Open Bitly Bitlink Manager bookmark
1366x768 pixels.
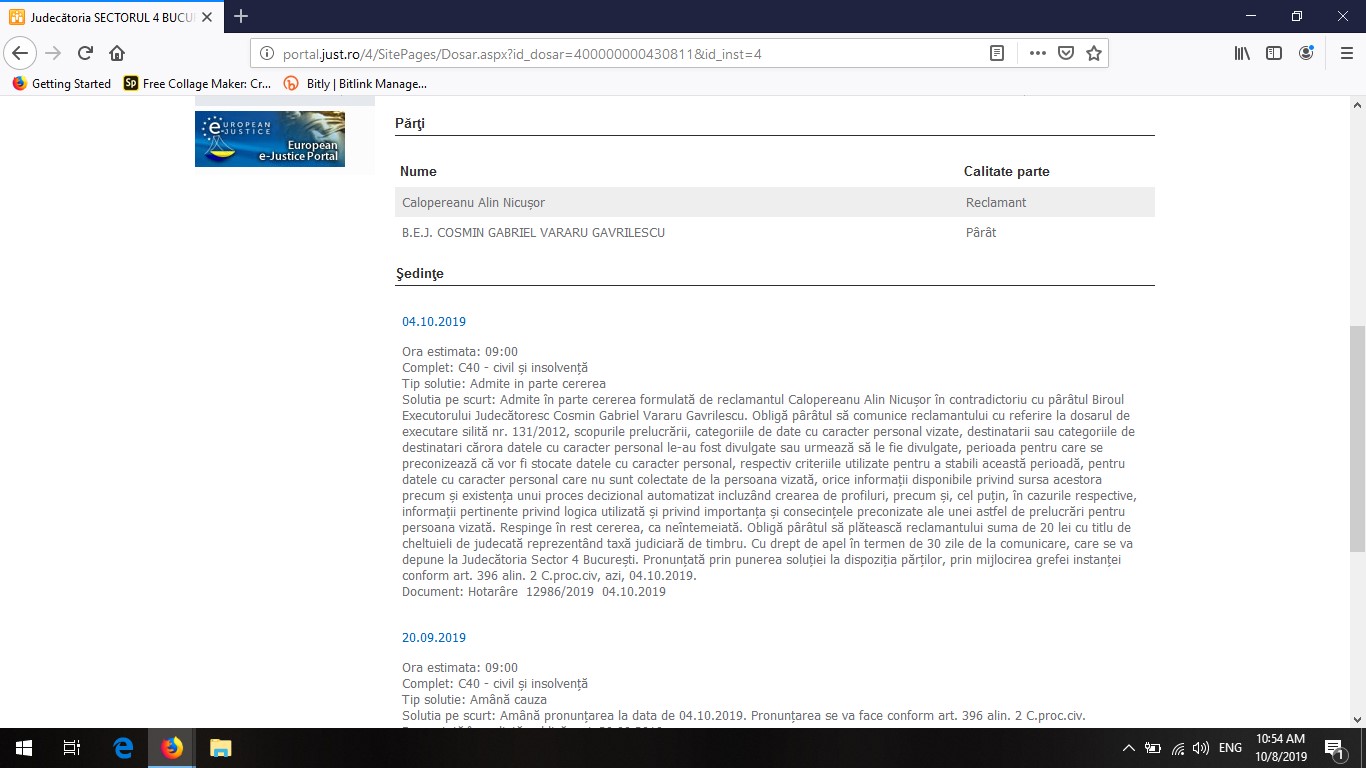[x=356, y=84]
